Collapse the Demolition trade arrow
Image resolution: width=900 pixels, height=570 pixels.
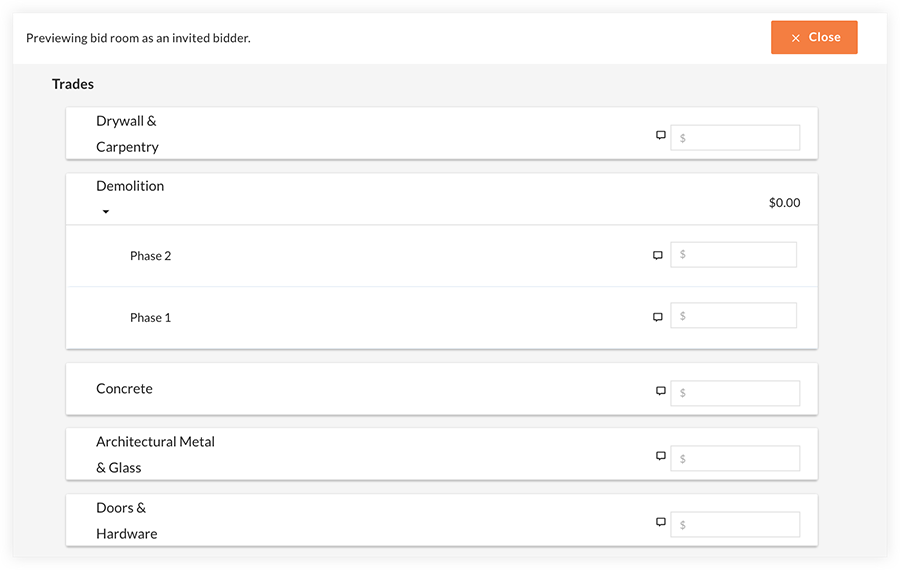106,212
